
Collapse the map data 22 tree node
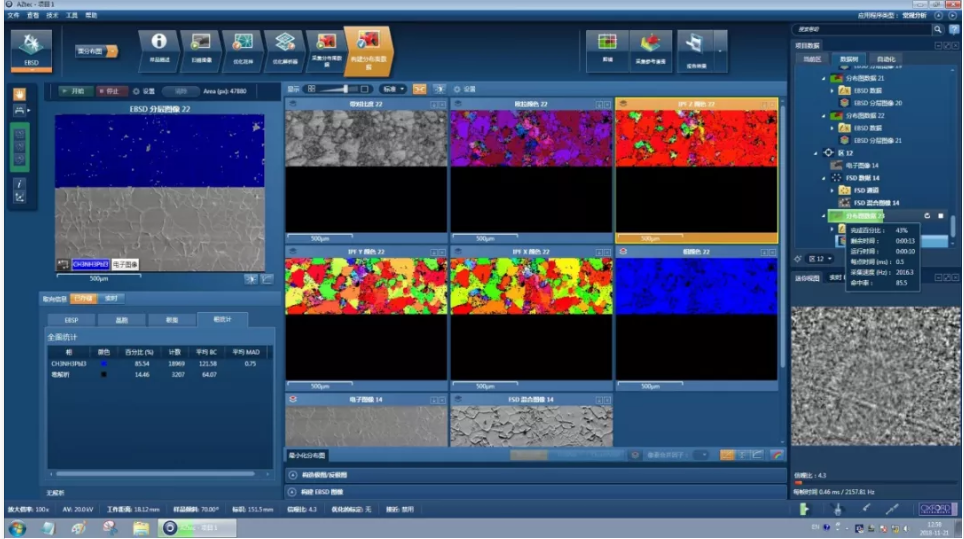pos(824,116)
